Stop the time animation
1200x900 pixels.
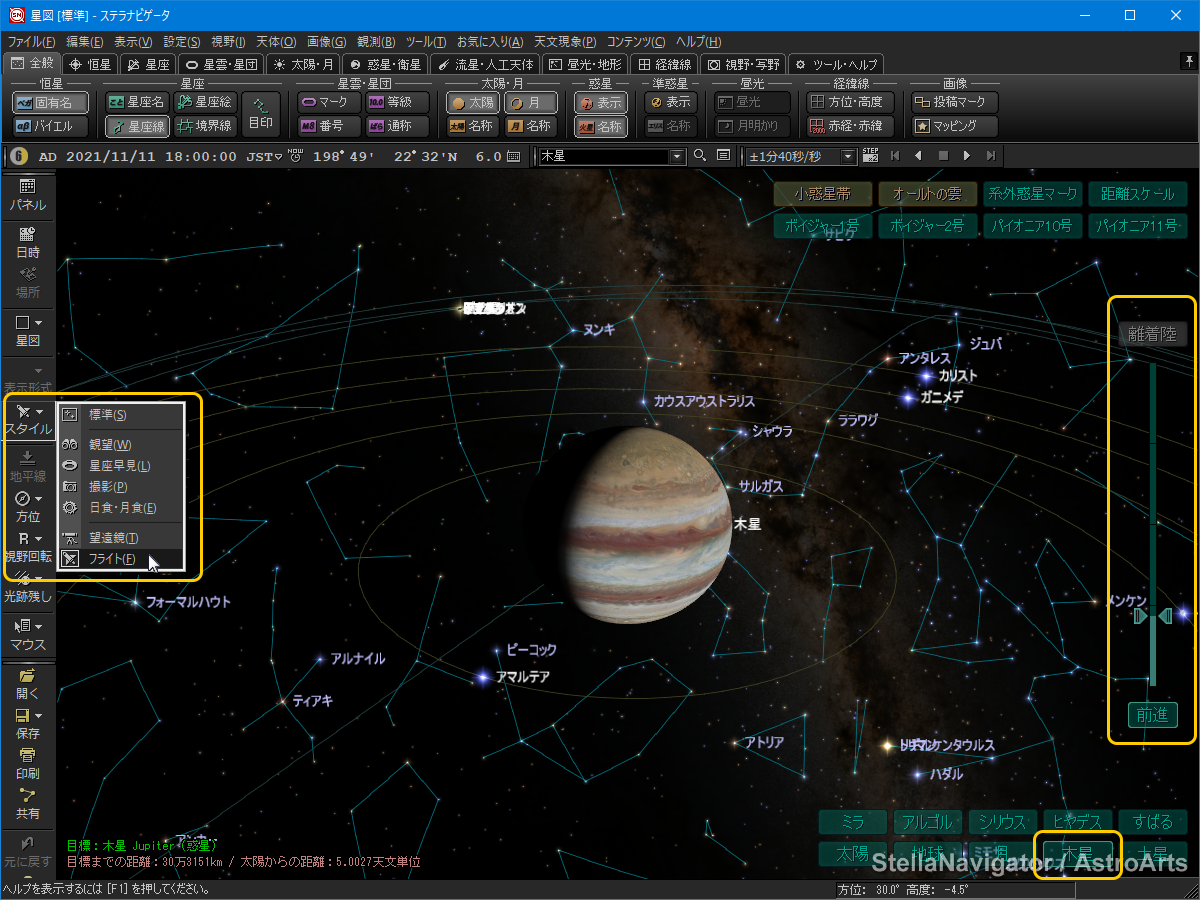coord(943,156)
